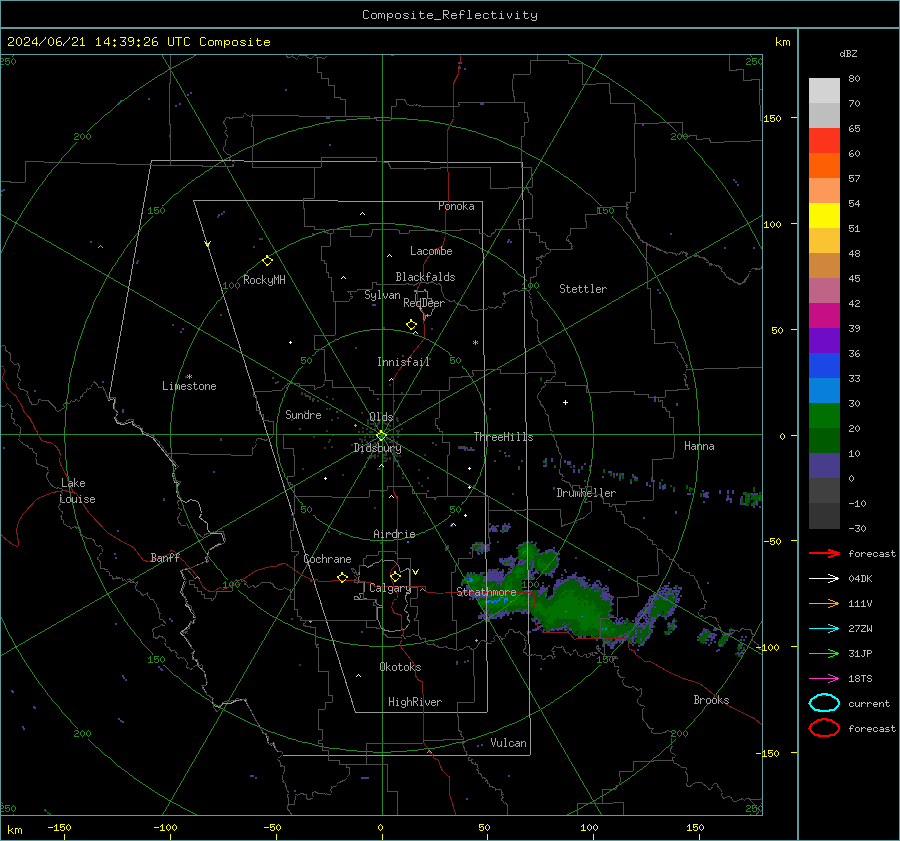This screenshot has height=841, width=900.
Task: Click the bright green 20–30 dBZ swatch
Action: [824, 416]
